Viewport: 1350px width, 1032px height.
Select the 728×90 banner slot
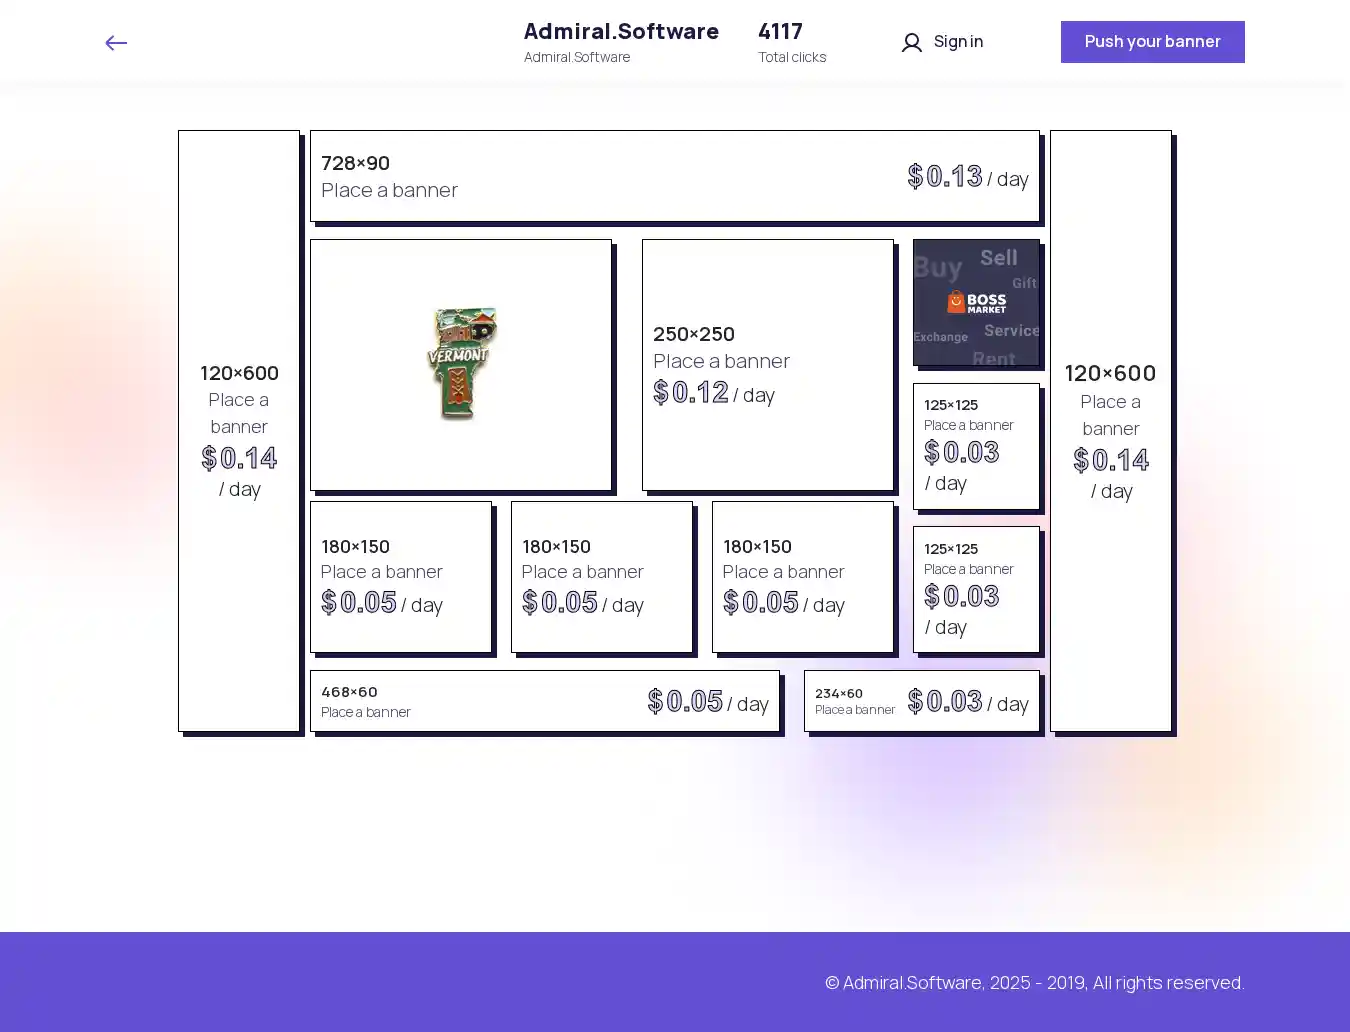(x=674, y=176)
